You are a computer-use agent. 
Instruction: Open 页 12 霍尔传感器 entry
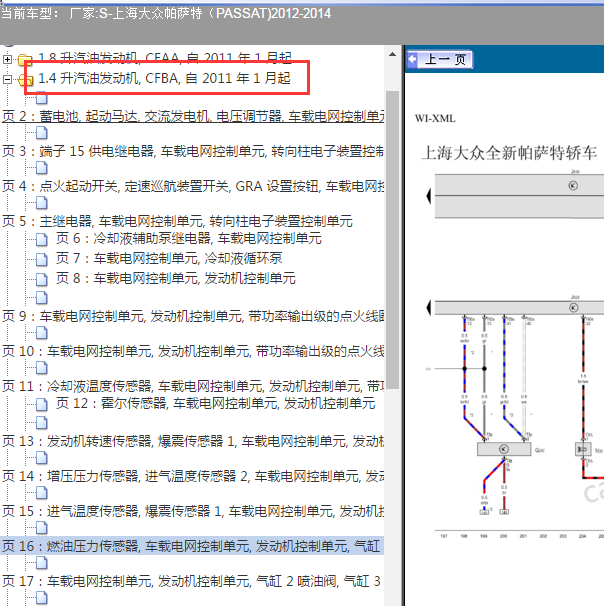tap(216, 403)
